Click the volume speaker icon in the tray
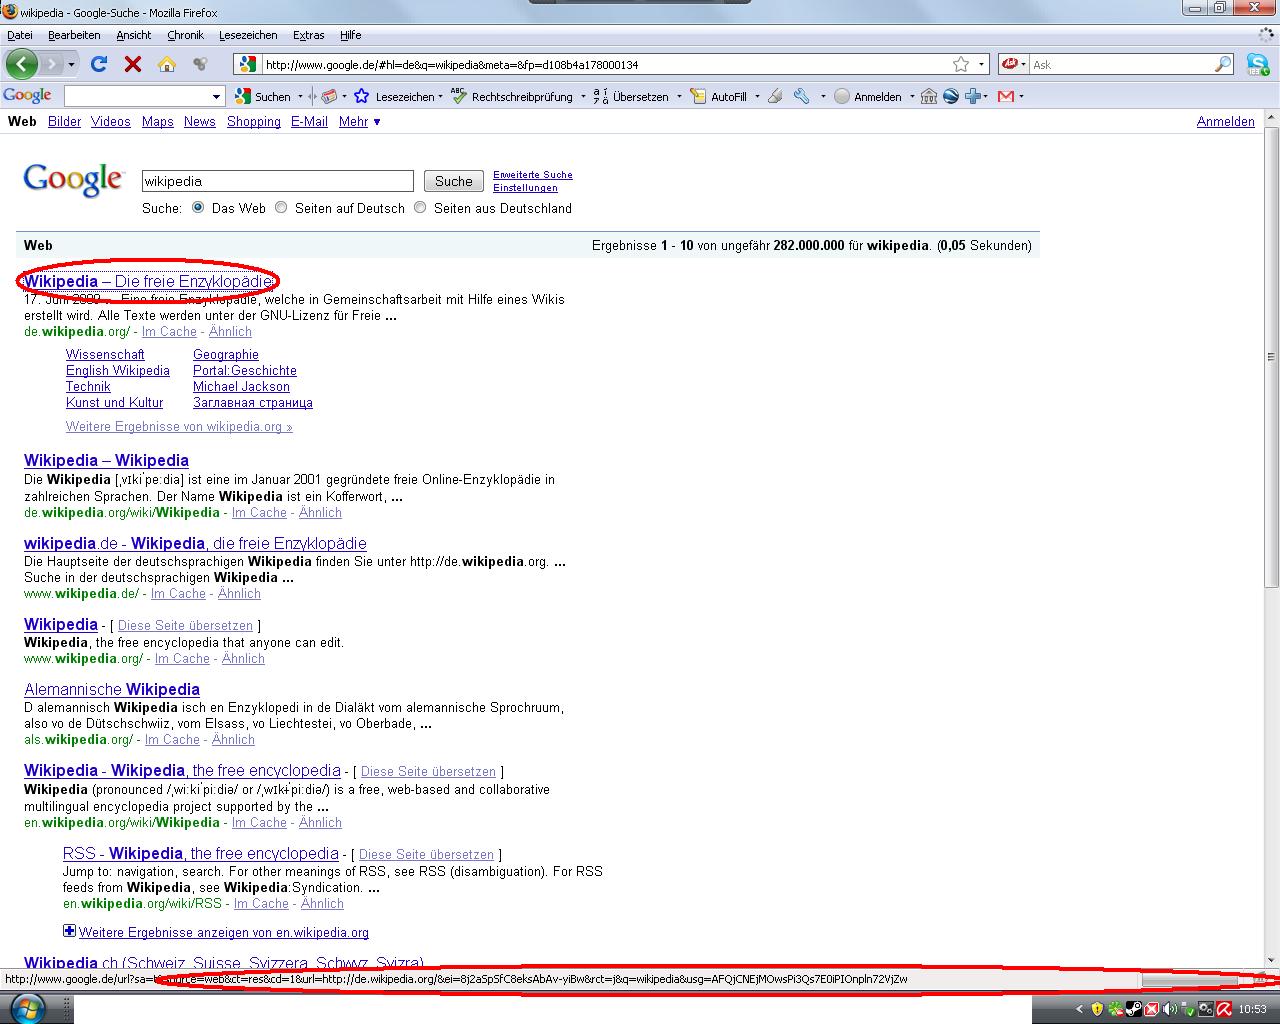1280x1024 pixels. pos(1169,1009)
